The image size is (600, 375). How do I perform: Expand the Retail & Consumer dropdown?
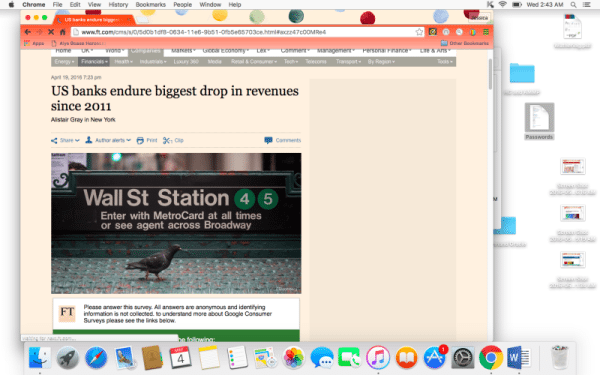coord(254,62)
